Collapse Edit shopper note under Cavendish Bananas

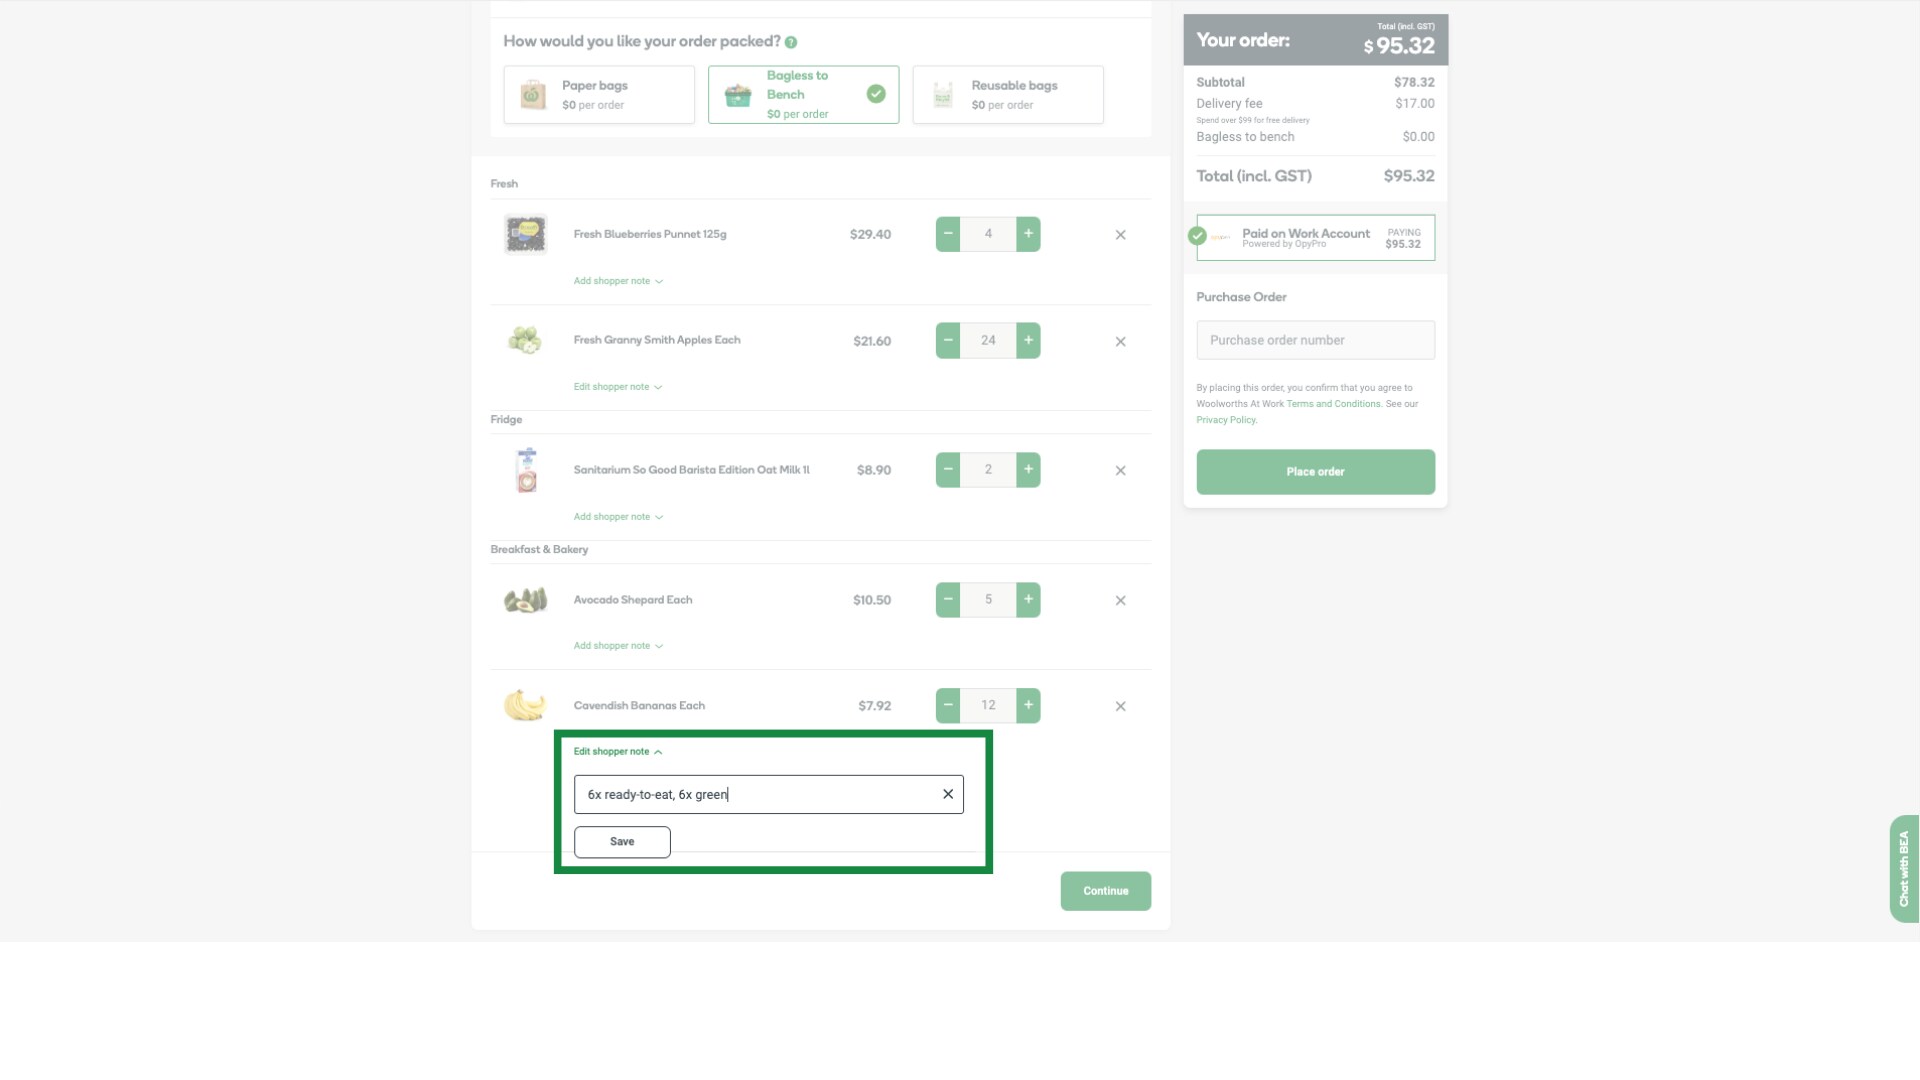617,751
